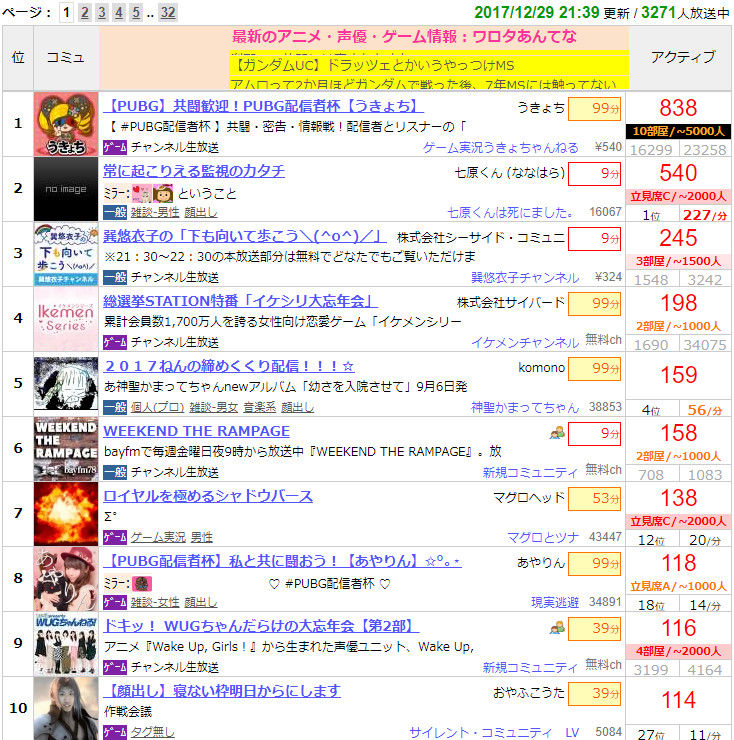Select ゲーム実況 tag in row 7
734x740 pixels.
pyautogui.click(x=158, y=538)
